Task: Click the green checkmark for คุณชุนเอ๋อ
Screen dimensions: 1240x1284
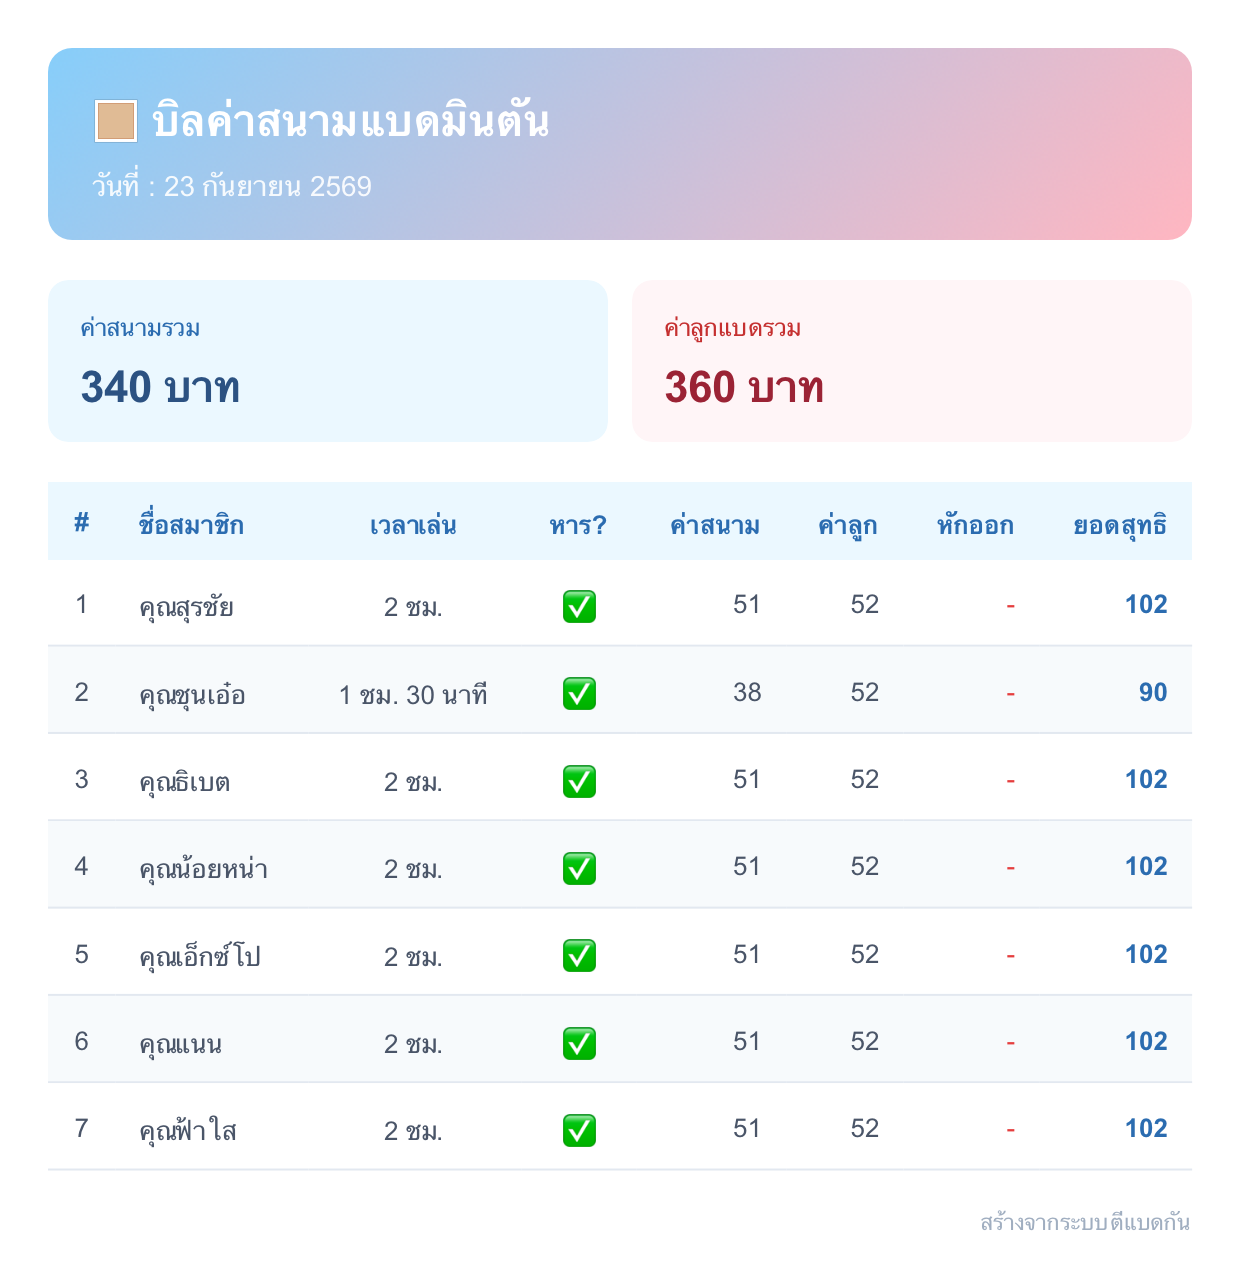Action: point(579,693)
